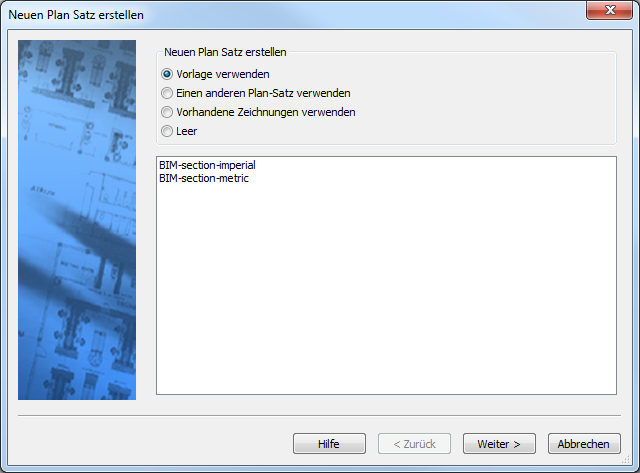Viewport: 640px width, 473px height.
Task: Click the dialog title bar text
Action: click(76, 15)
